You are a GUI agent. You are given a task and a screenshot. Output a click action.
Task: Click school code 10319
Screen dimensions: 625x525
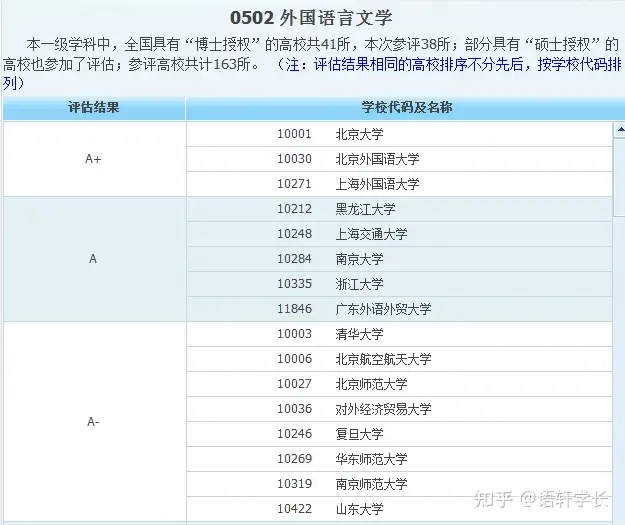click(x=294, y=484)
